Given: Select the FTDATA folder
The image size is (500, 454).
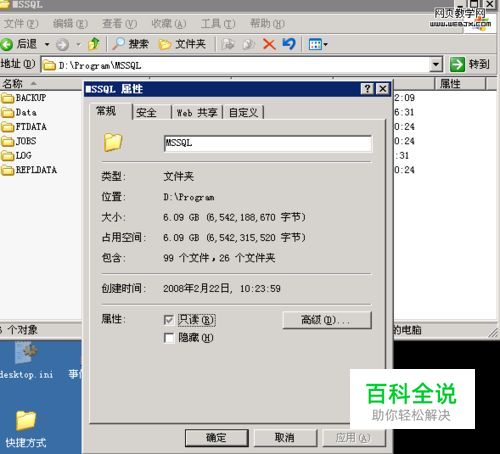Looking at the screenshot, I should [x=24, y=127].
